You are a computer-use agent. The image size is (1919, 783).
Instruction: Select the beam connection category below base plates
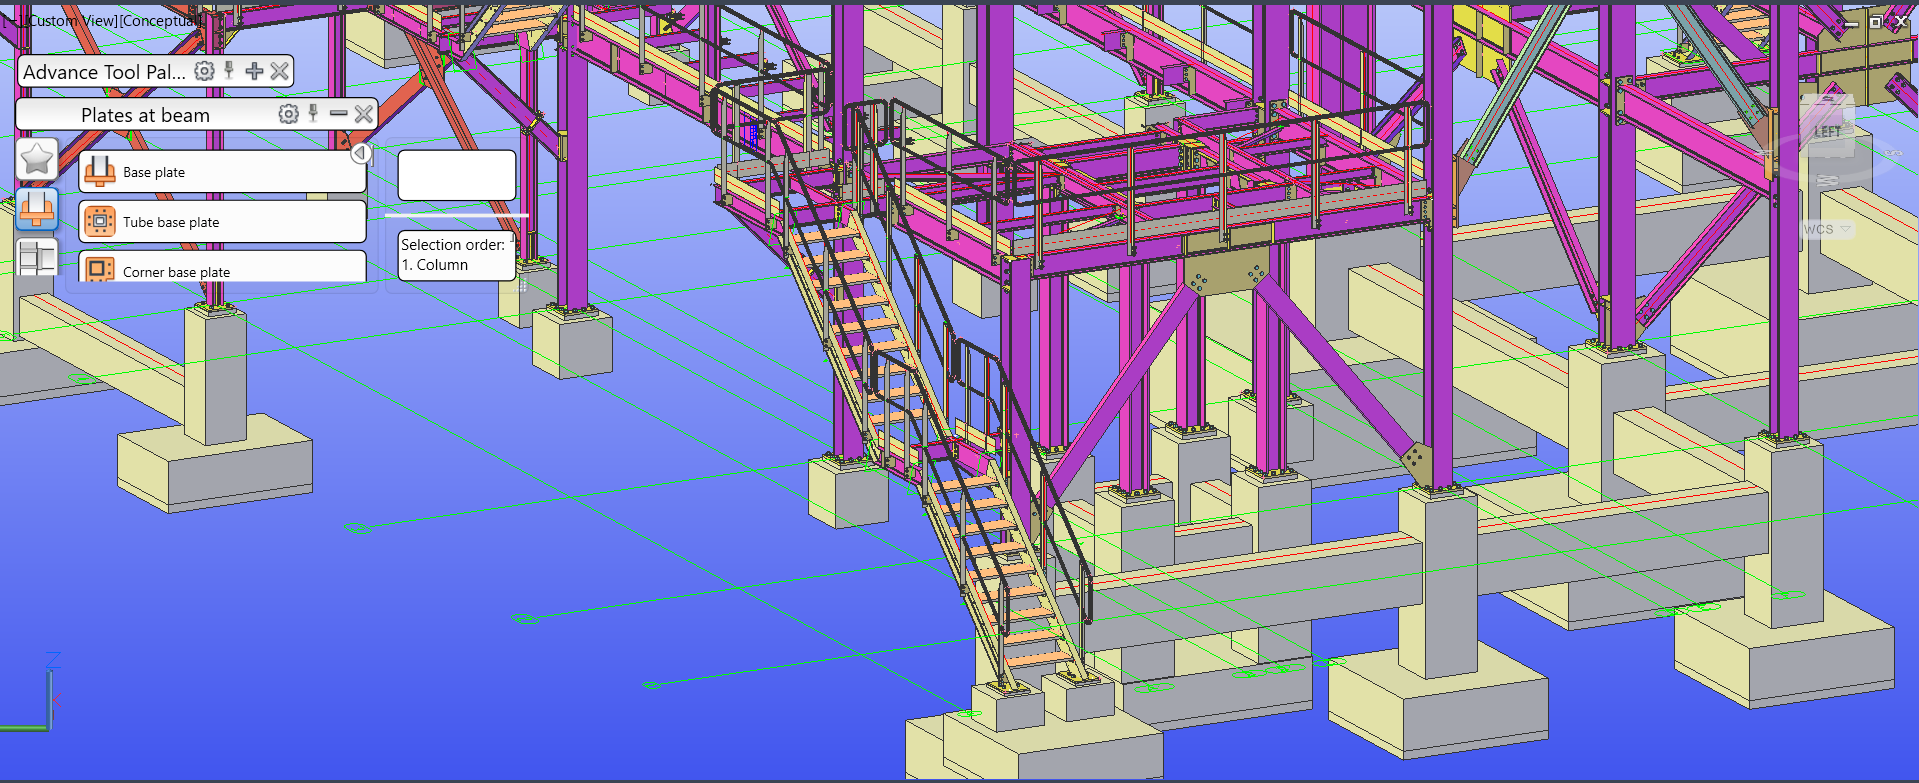coord(37,257)
